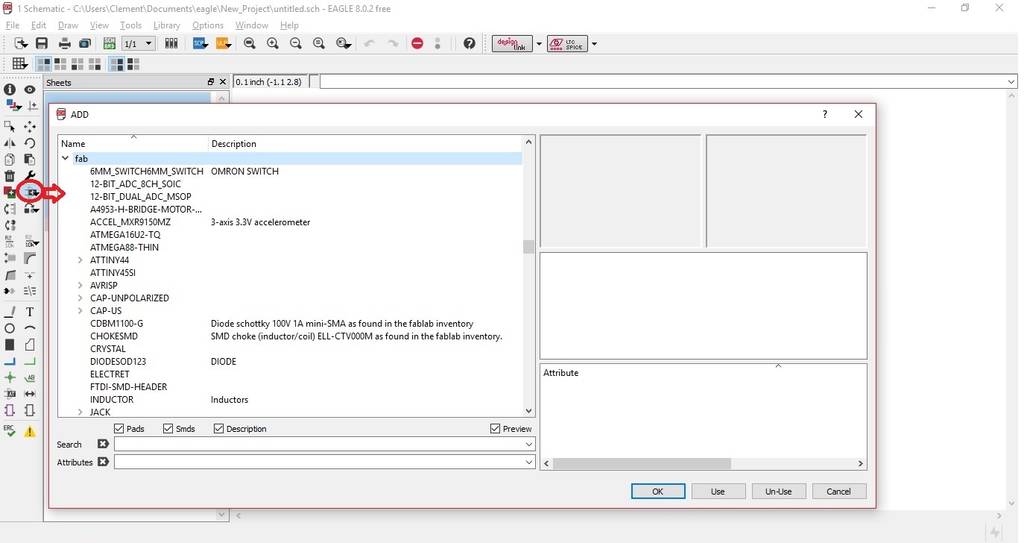Zoom out with the minus magnifier
Image resolution: width=1024 pixels, height=543 pixels.
[296, 44]
